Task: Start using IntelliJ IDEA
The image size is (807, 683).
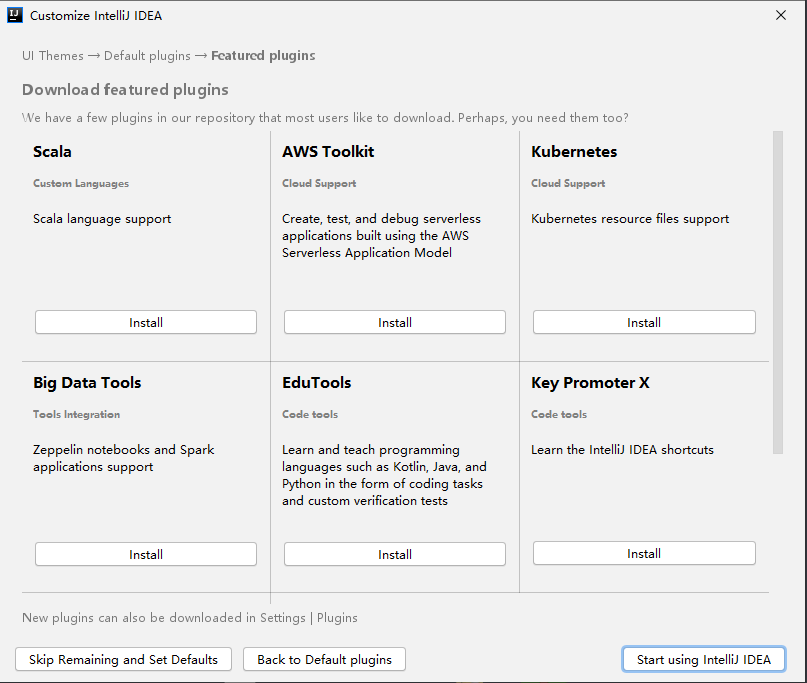Action: point(703,659)
